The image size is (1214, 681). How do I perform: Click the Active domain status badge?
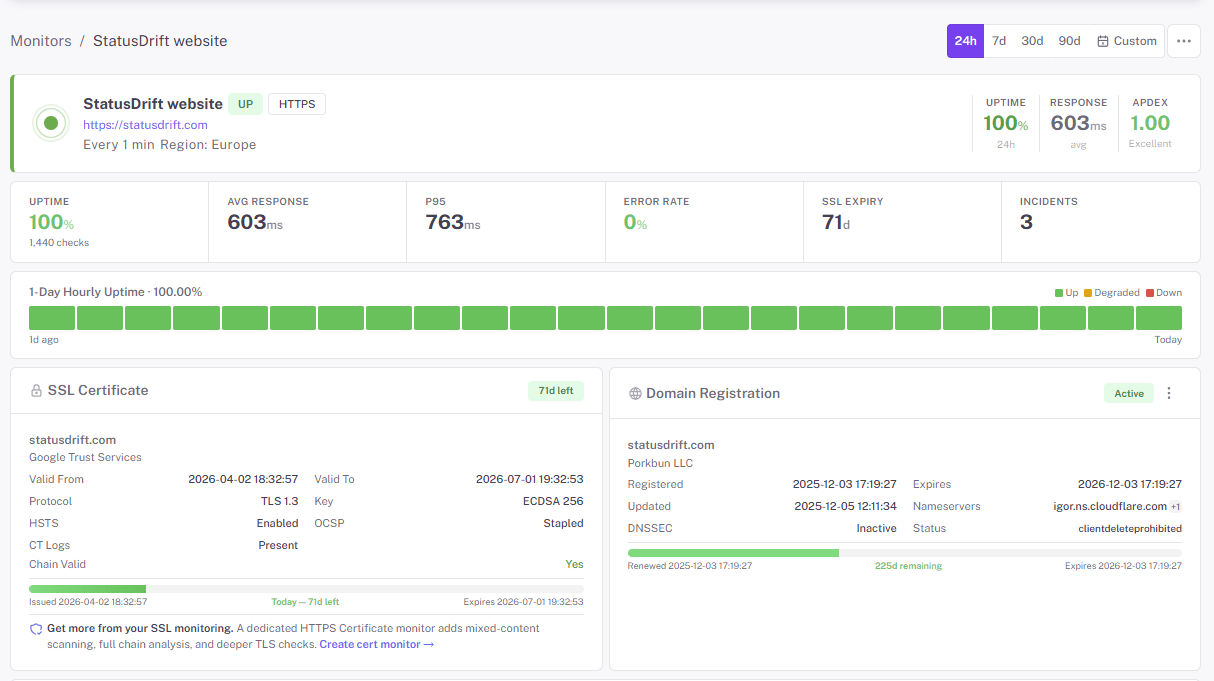pos(1129,394)
